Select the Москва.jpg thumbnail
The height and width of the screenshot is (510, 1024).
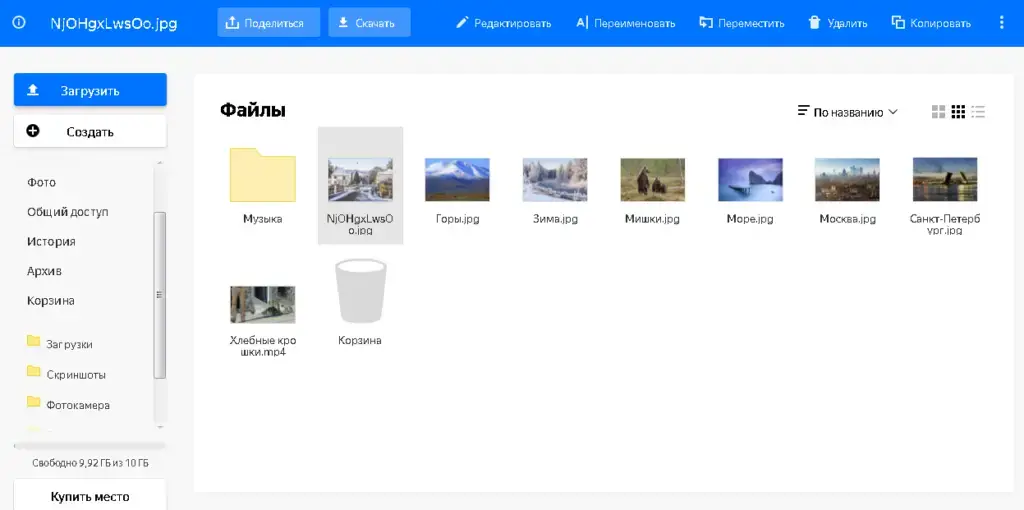(x=848, y=180)
